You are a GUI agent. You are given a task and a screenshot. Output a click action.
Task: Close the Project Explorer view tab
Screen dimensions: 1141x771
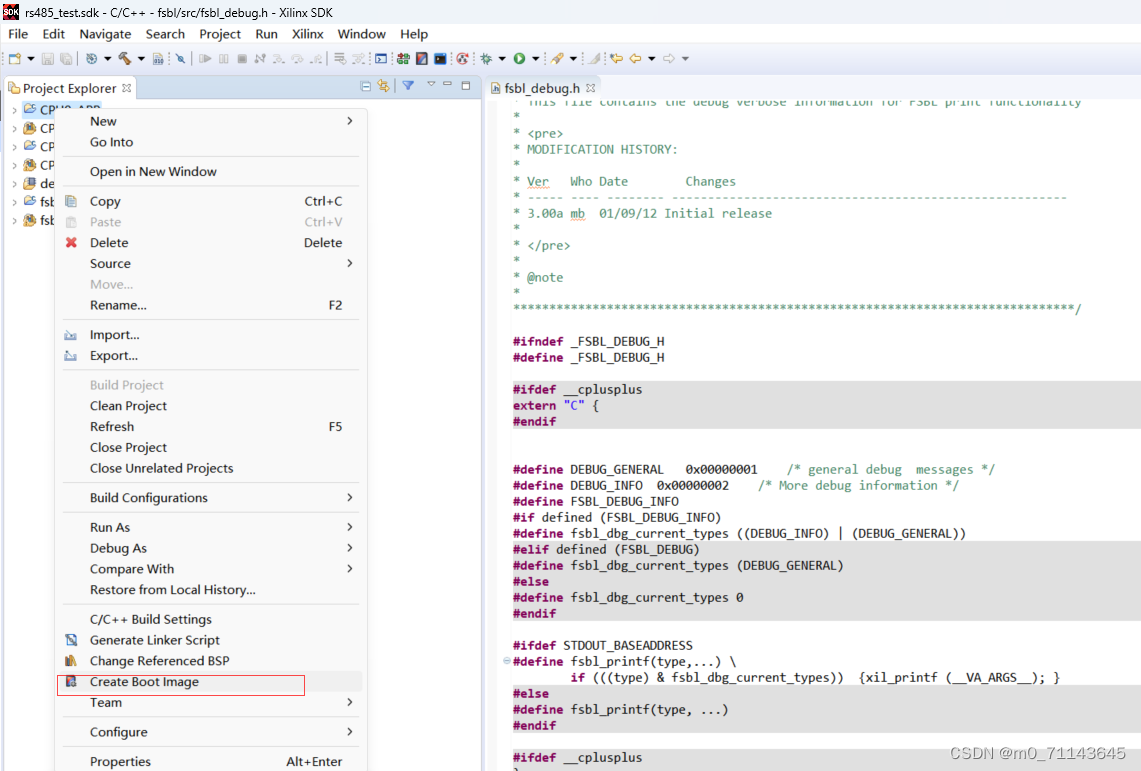click(126, 88)
